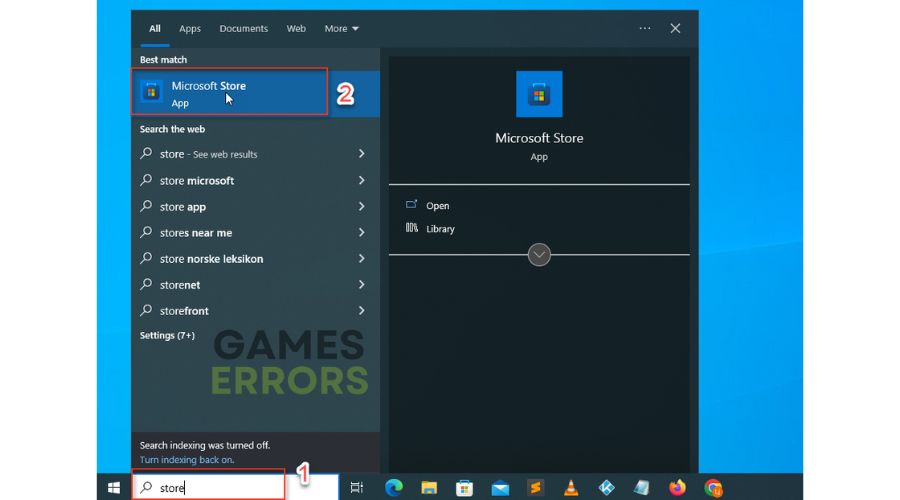The image size is (900, 500).
Task: Select the Microsoft Store best match result
Action: (x=230, y=92)
